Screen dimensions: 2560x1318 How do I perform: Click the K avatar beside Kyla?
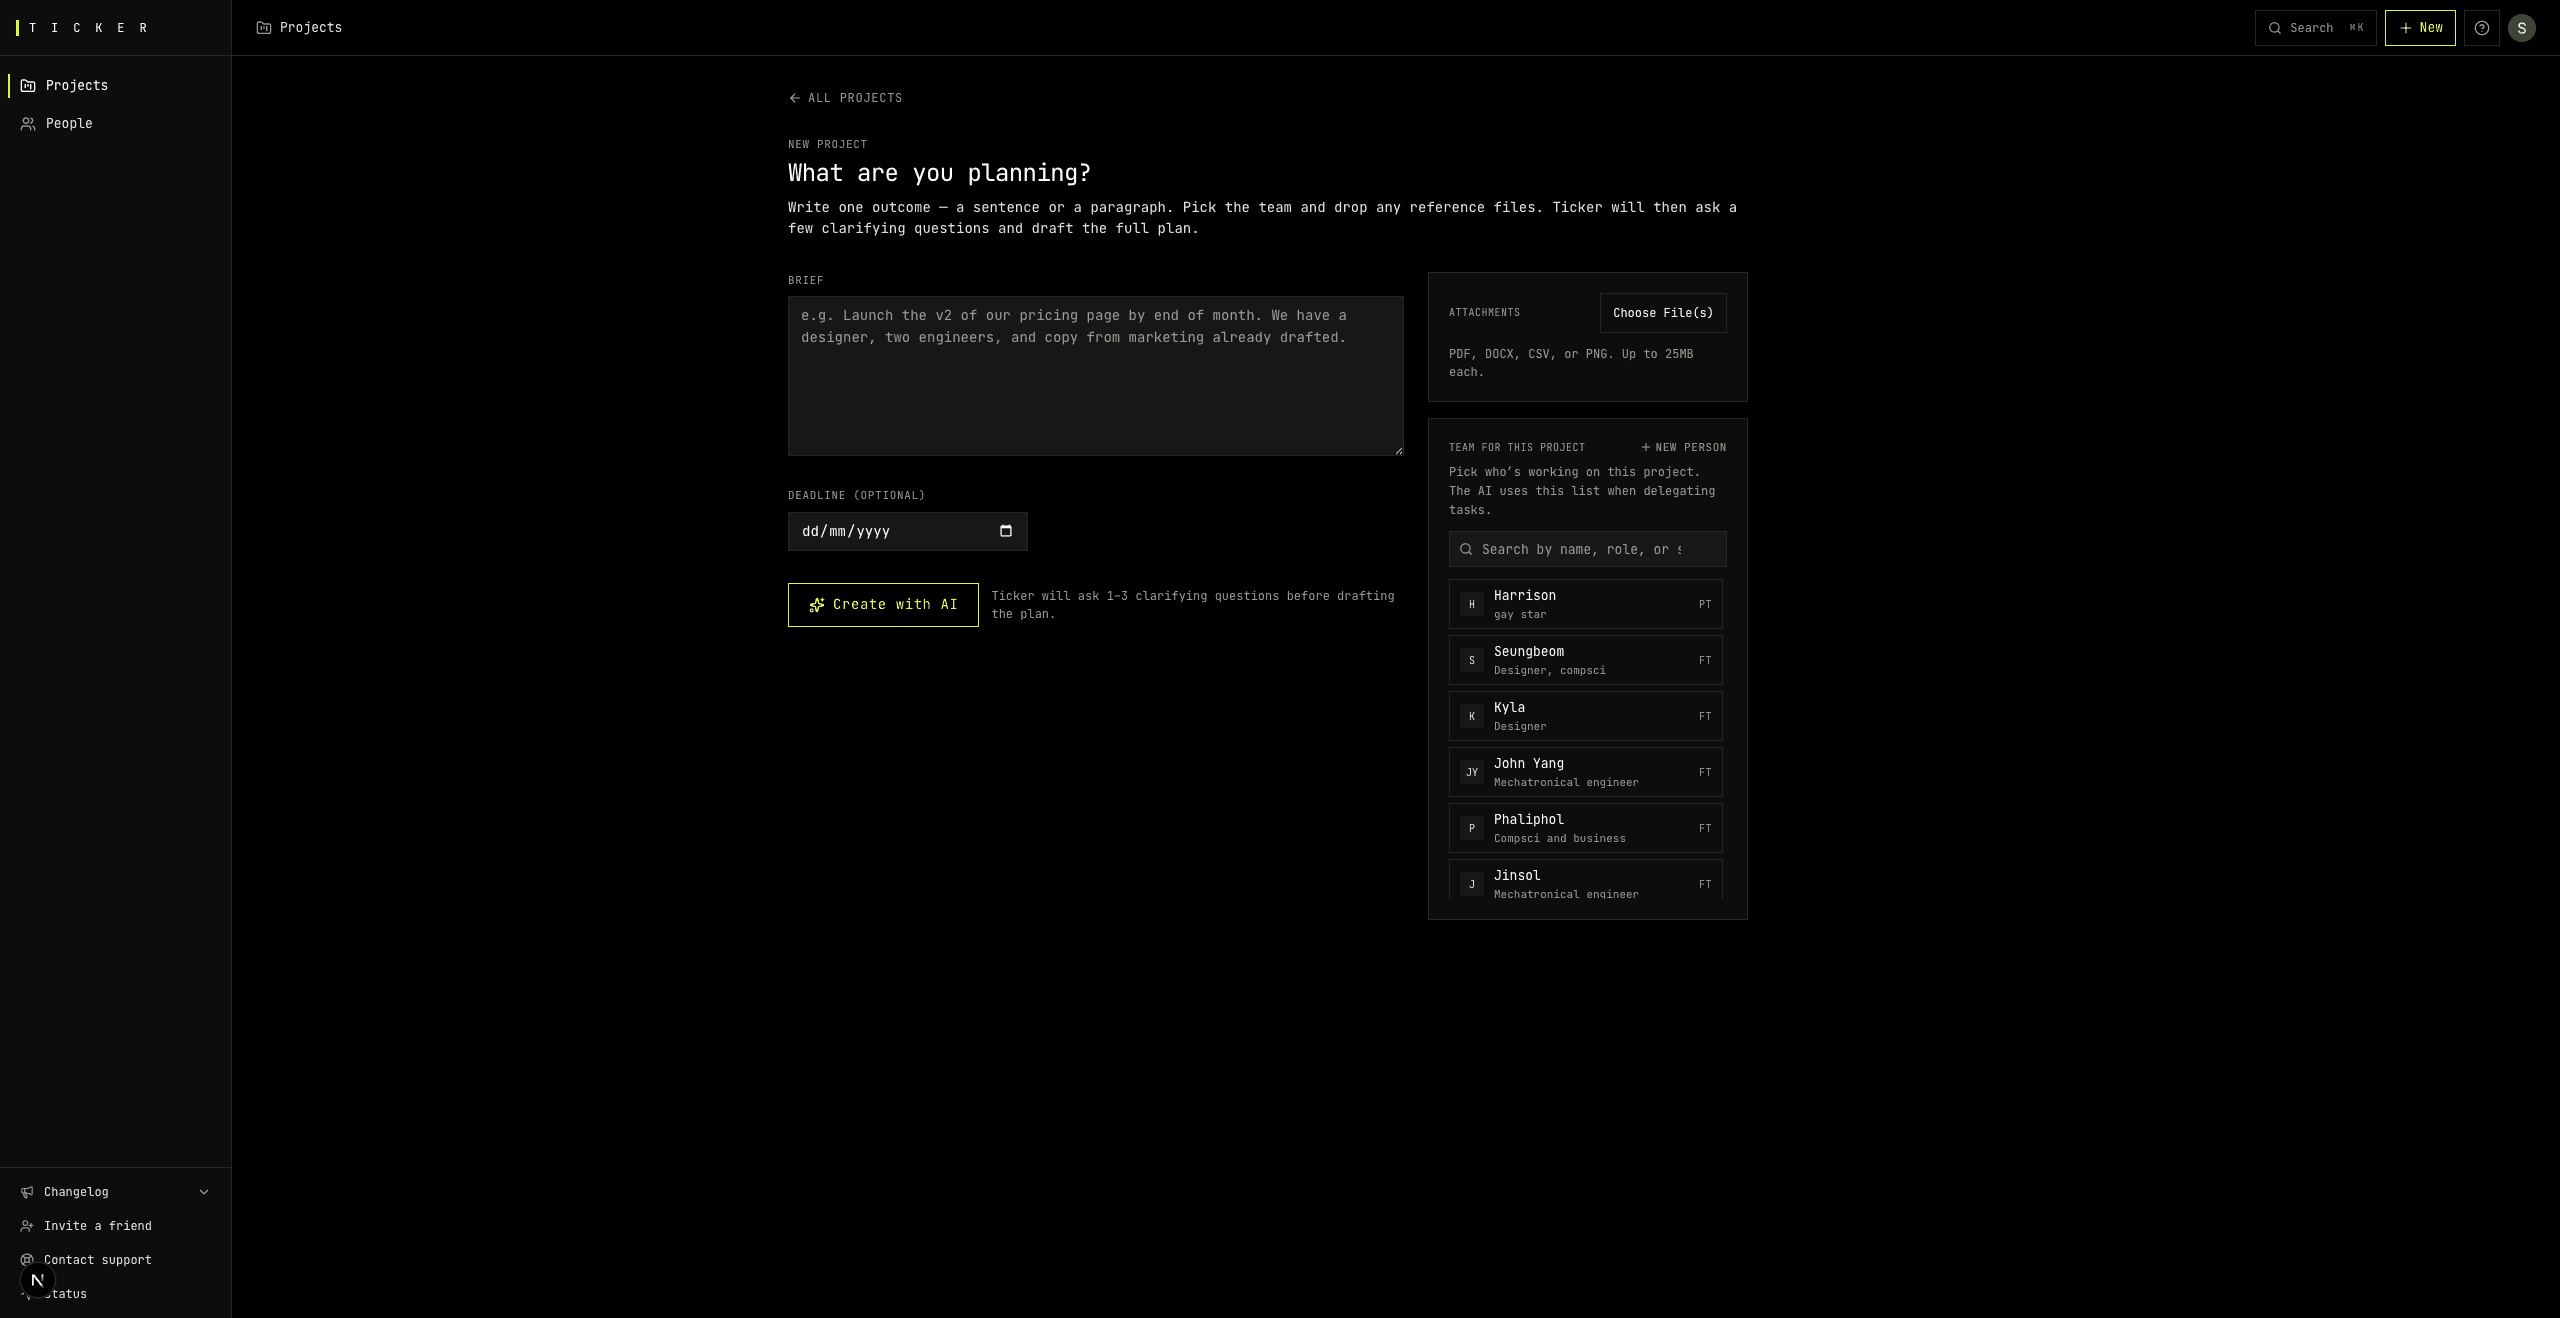(1472, 716)
